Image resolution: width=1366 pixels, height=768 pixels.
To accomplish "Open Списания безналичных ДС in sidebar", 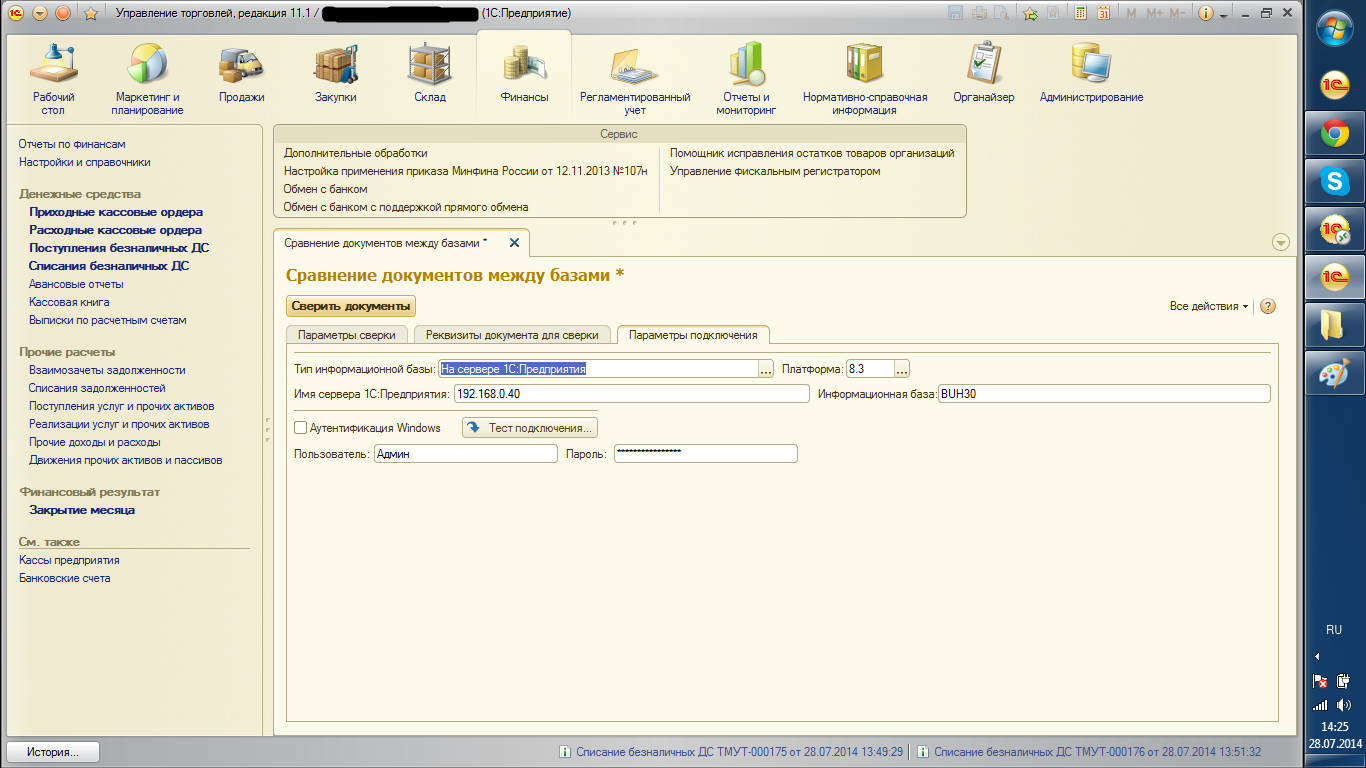I will [x=109, y=266].
